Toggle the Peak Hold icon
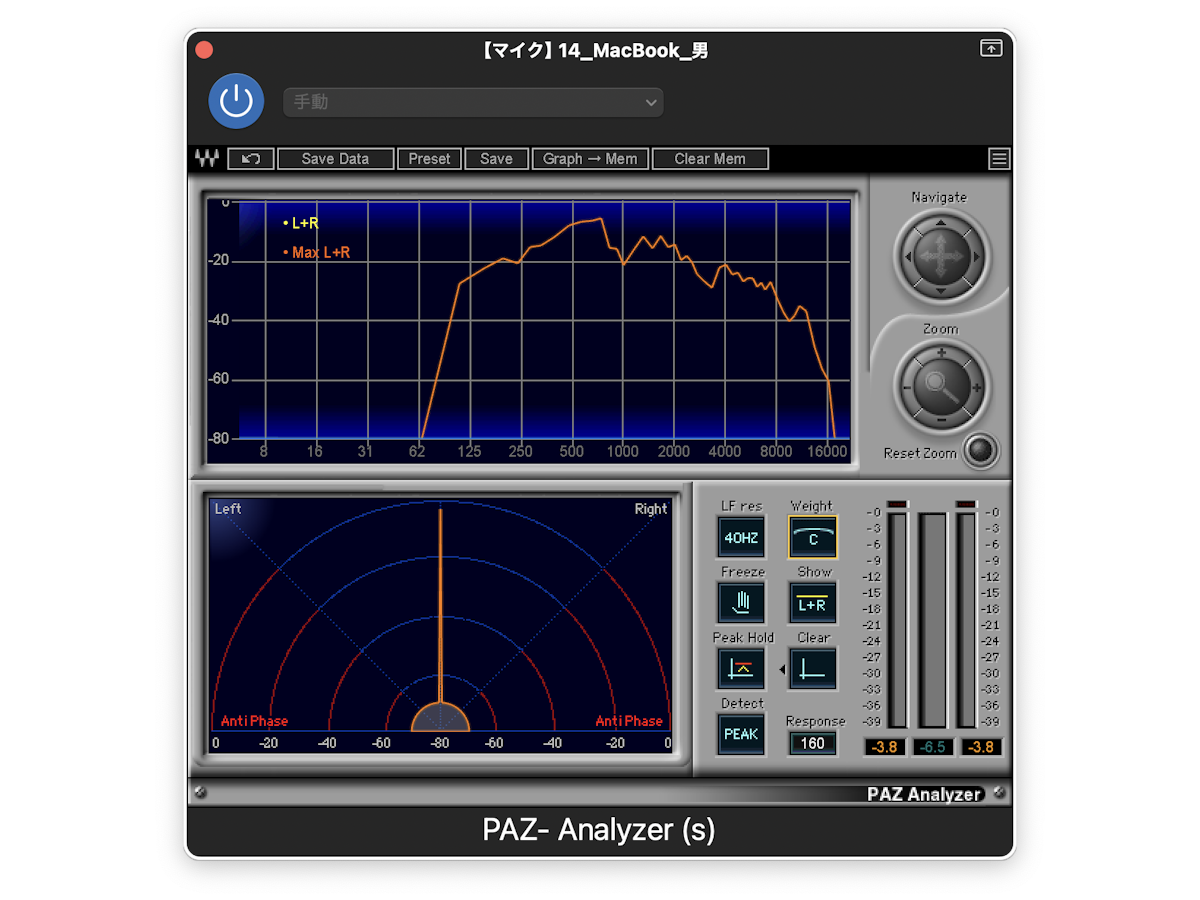This screenshot has height=900, width=1200. coord(741,669)
